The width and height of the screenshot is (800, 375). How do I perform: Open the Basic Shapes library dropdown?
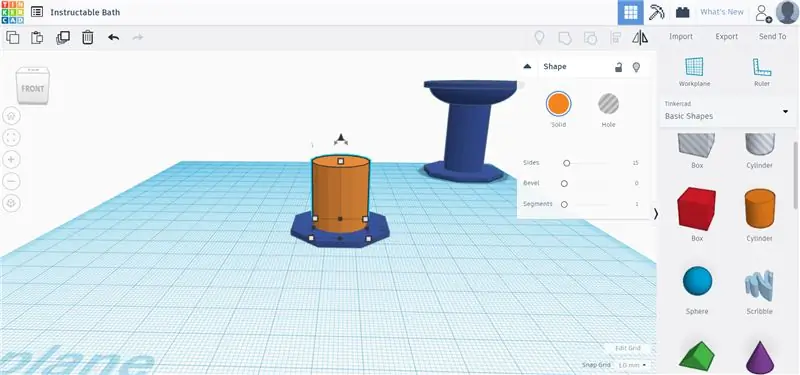click(x=728, y=111)
